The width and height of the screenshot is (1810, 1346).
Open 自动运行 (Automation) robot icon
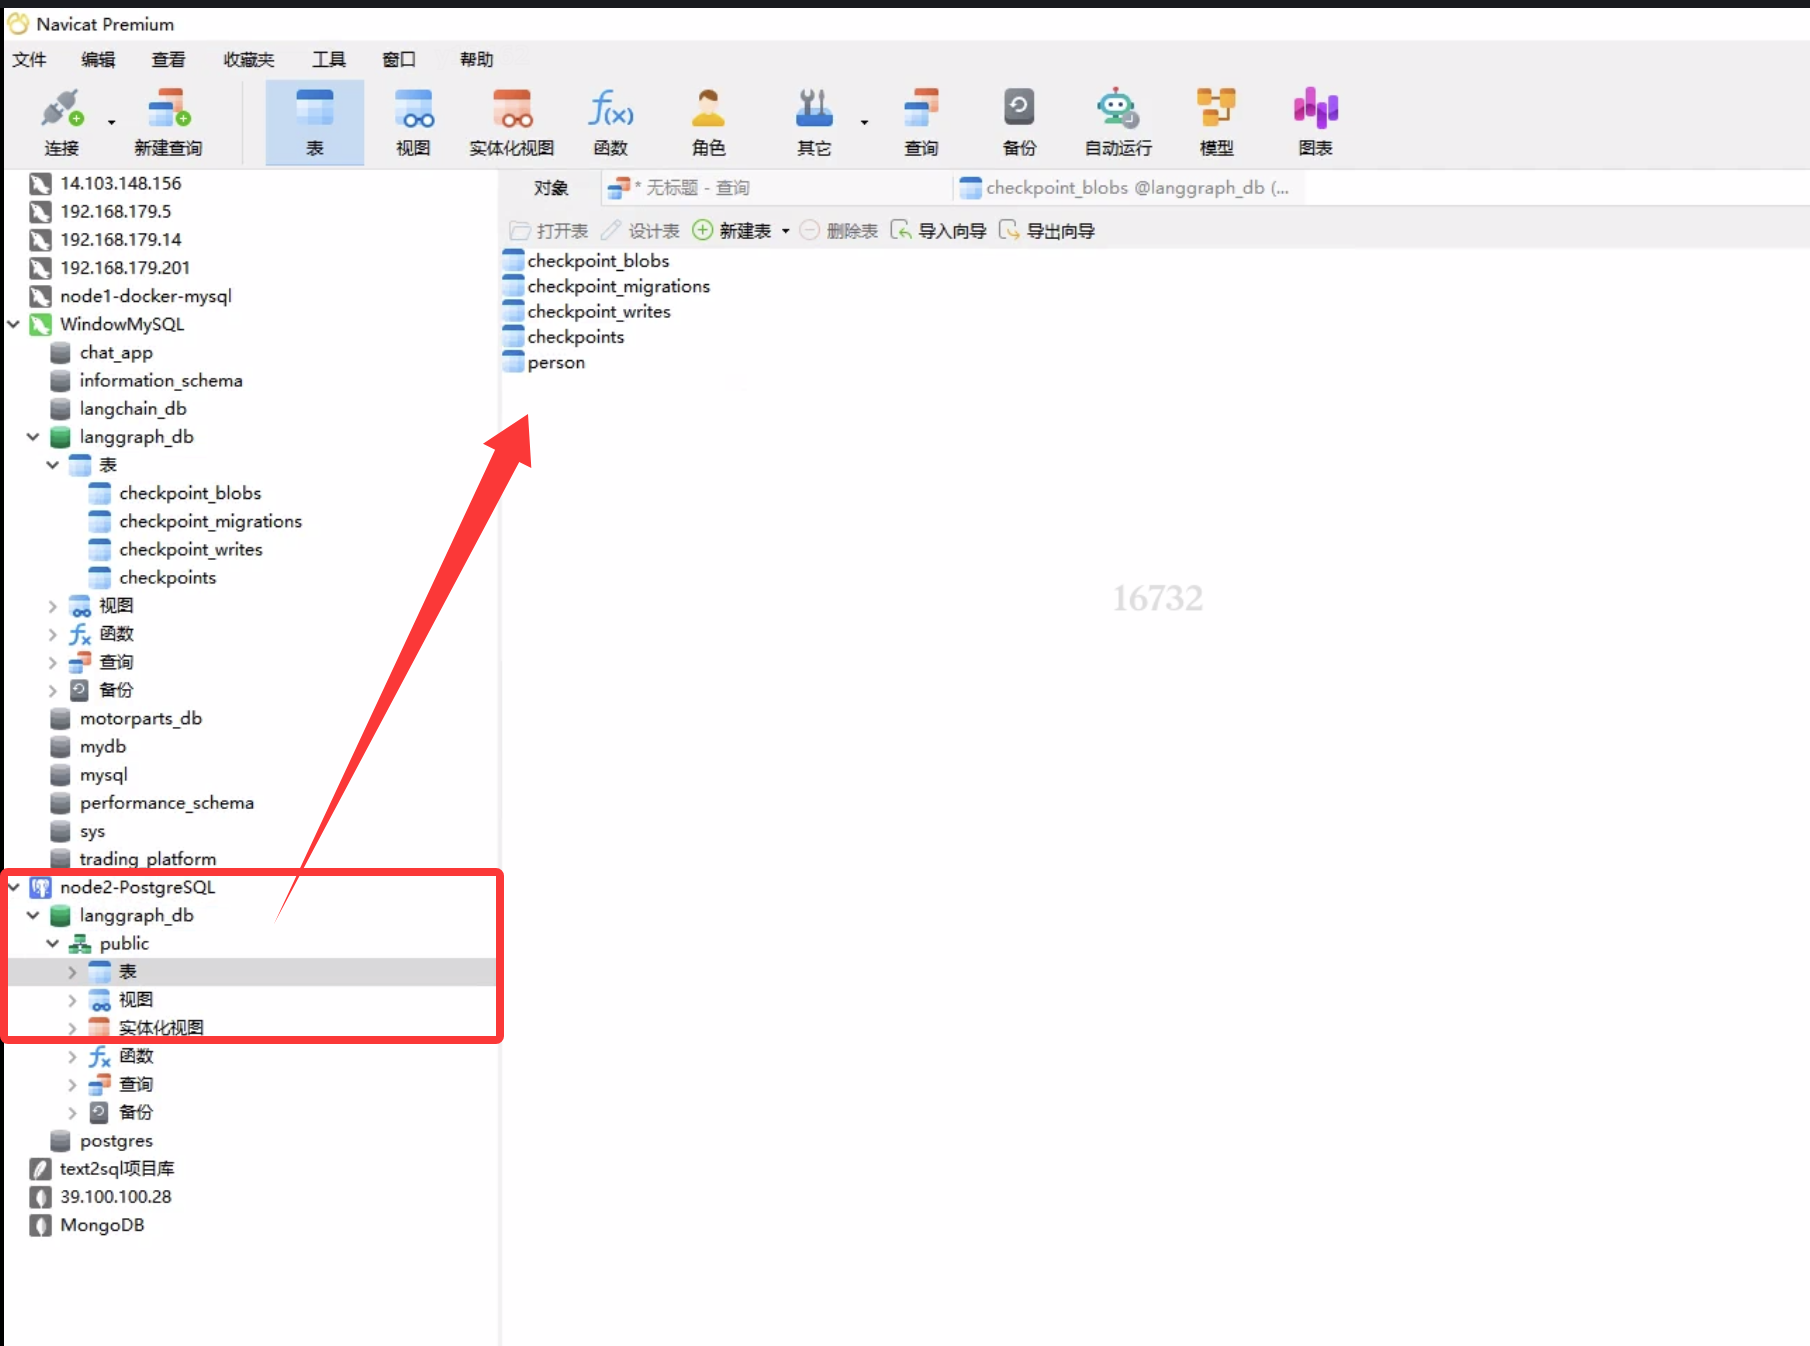(1118, 122)
